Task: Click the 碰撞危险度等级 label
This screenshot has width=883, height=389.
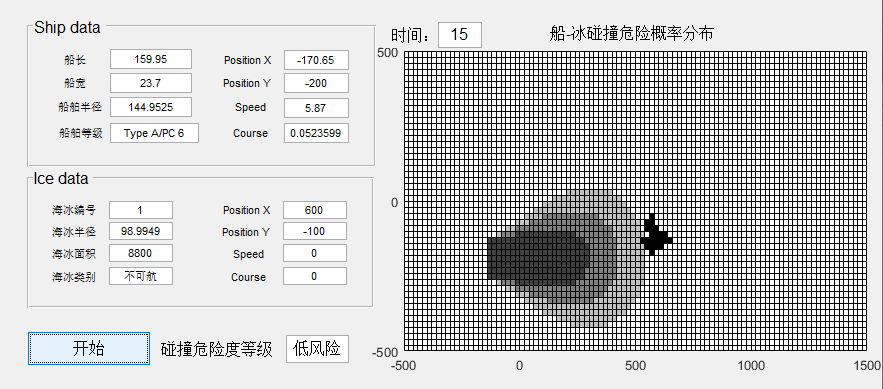Action: (x=217, y=350)
